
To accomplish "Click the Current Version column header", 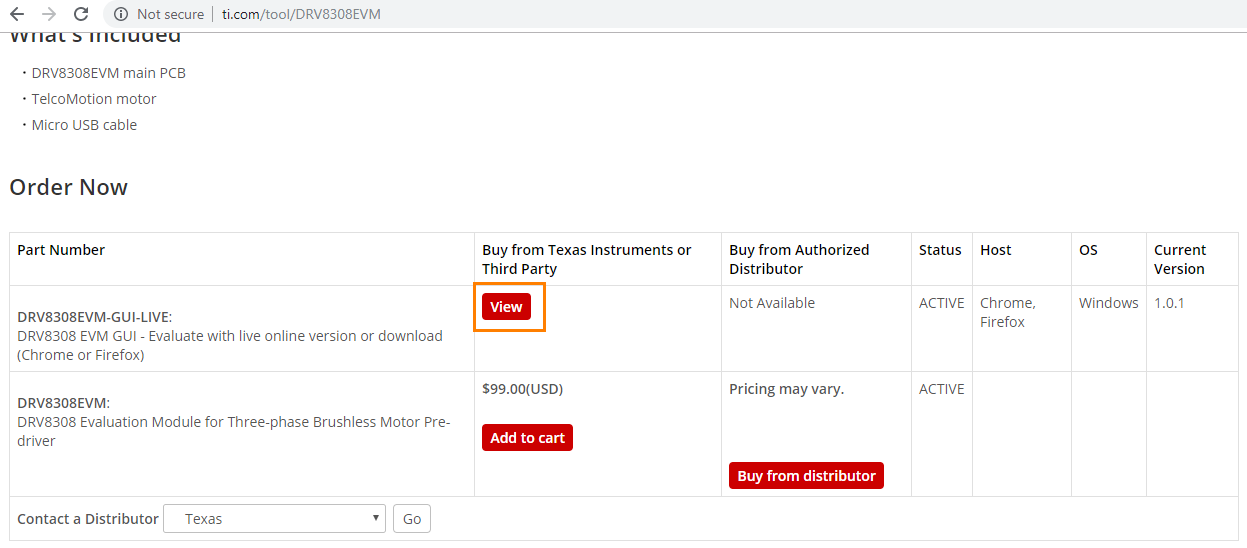I will 1180,259.
